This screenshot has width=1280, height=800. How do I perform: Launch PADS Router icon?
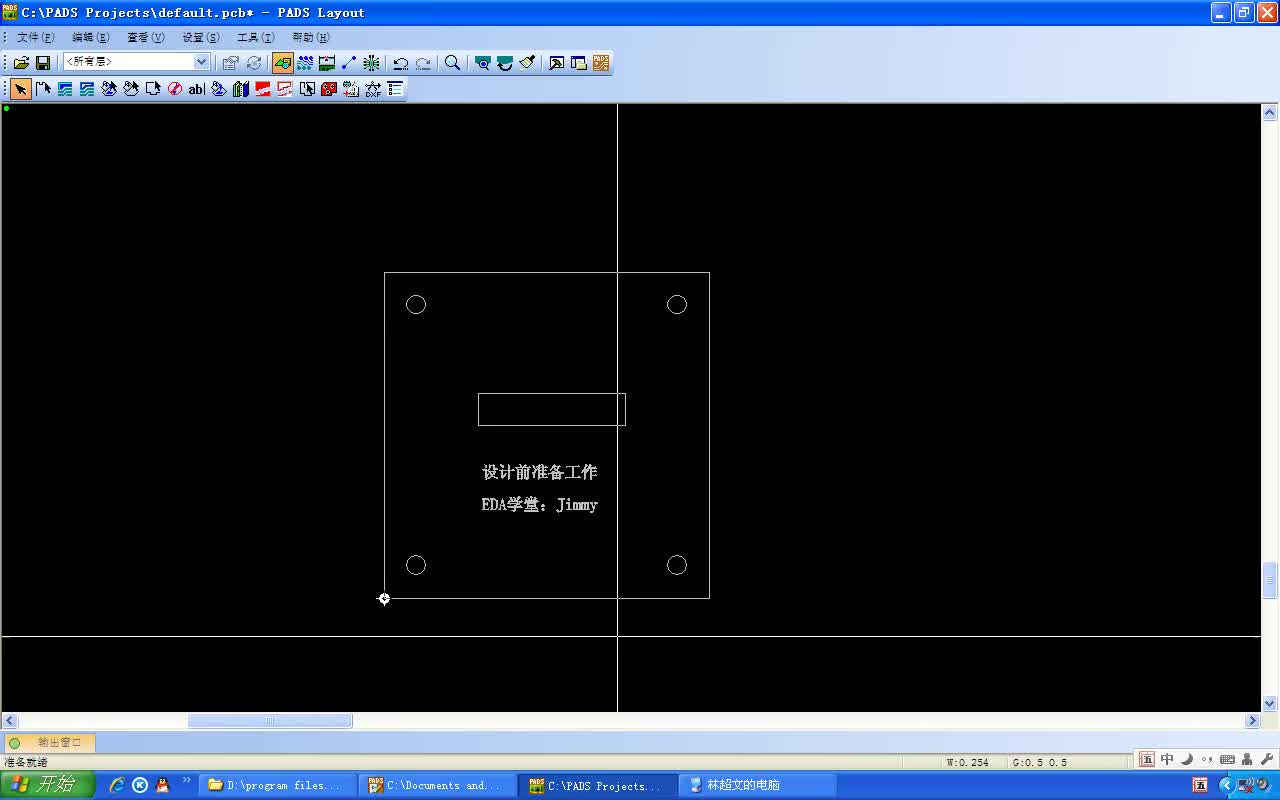(x=601, y=62)
